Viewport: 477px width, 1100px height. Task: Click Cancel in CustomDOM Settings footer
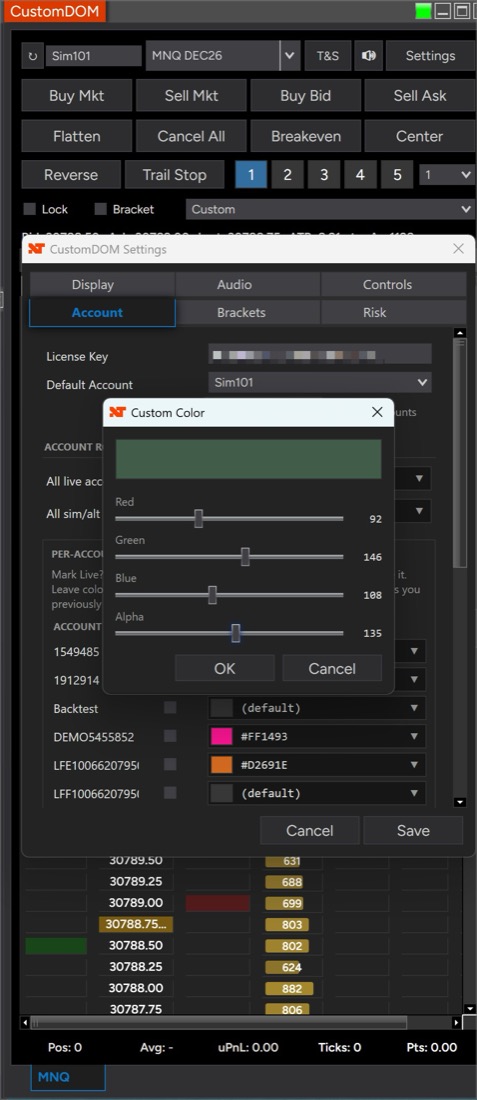tap(309, 831)
